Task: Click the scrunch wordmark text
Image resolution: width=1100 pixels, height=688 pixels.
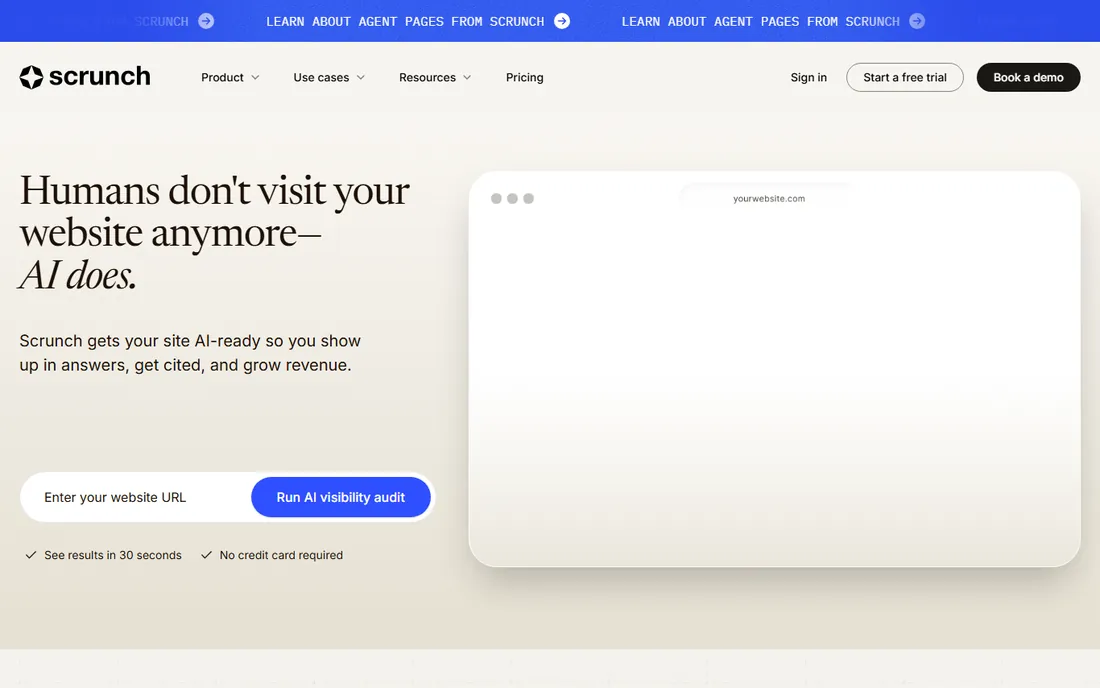Action: pos(100,76)
